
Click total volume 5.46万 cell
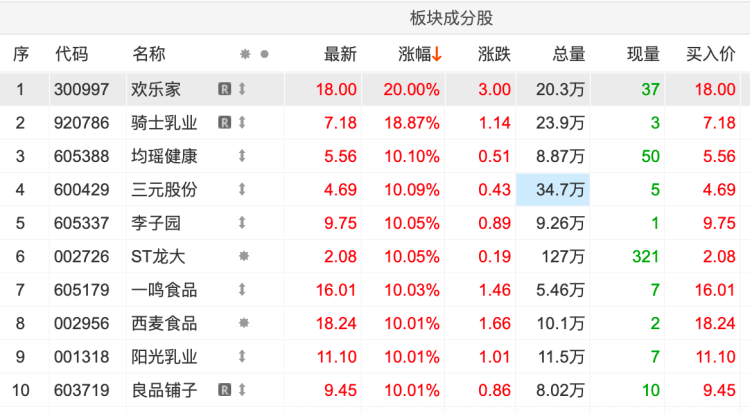tap(560, 290)
